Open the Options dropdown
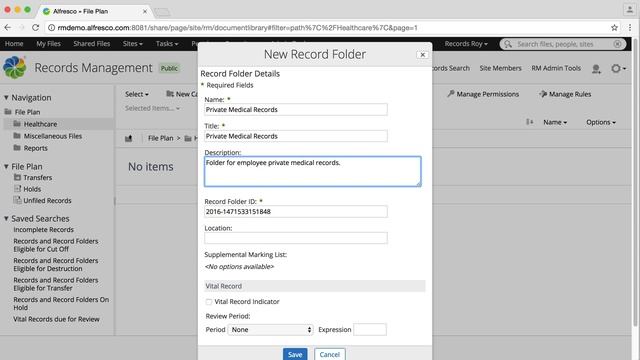 pos(601,122)
